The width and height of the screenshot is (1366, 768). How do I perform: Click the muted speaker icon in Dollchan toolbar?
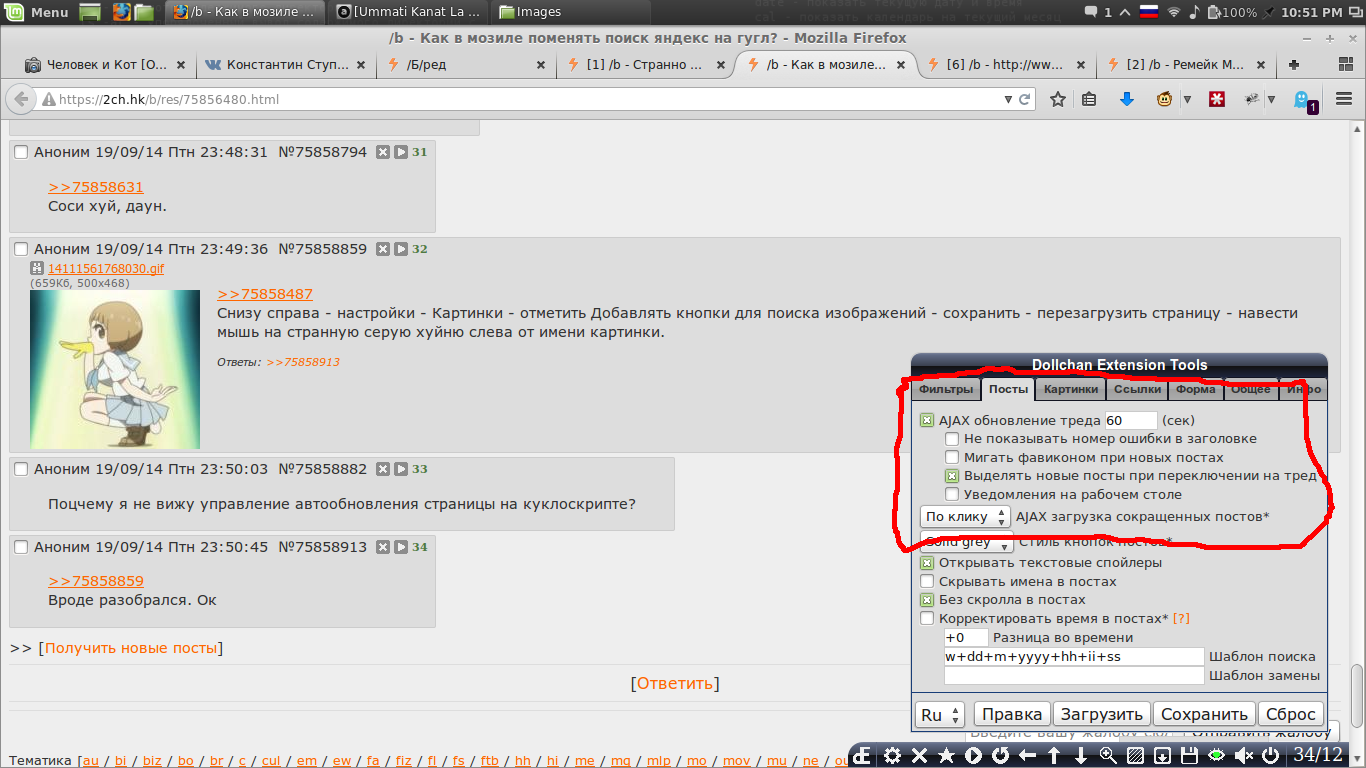coord(1243,755)
